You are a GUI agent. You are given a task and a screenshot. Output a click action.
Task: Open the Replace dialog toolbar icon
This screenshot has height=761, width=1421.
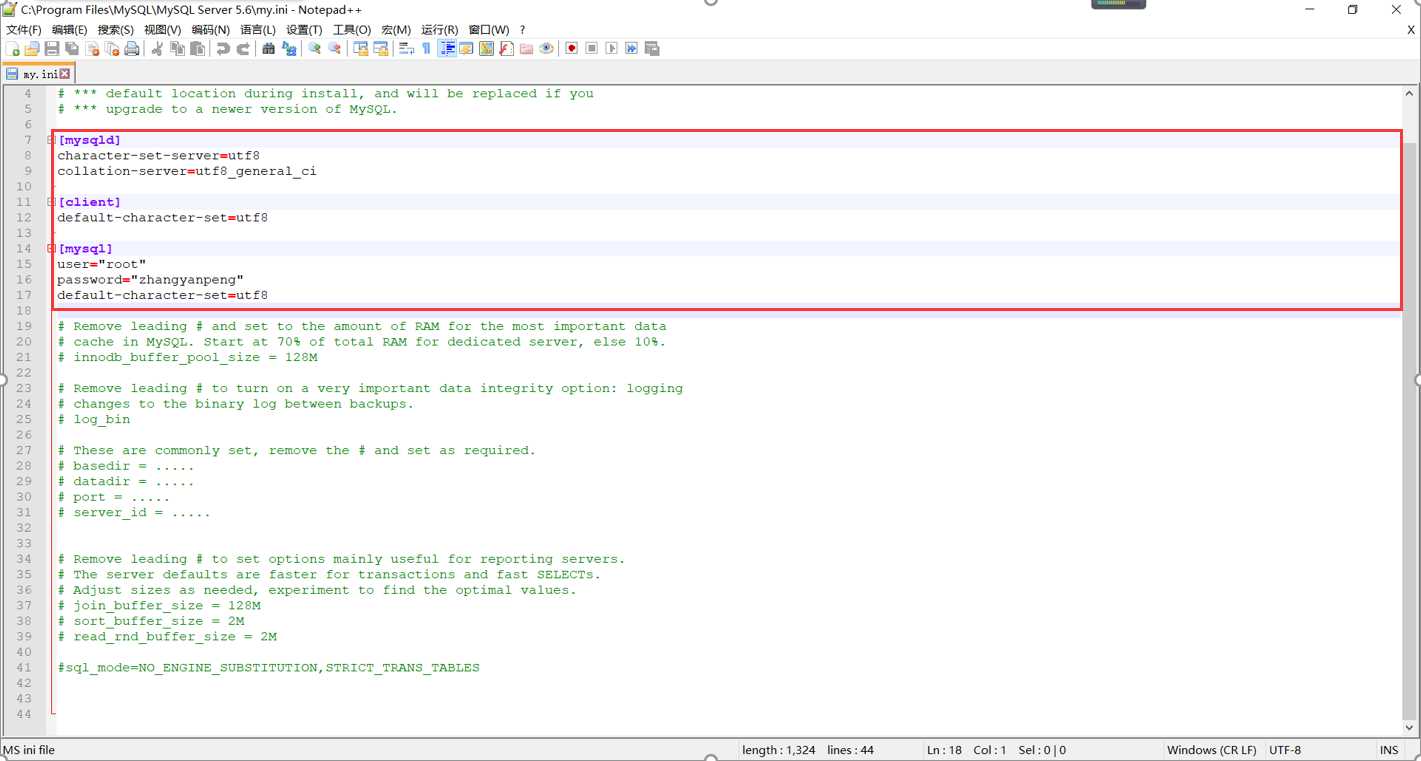289,48
